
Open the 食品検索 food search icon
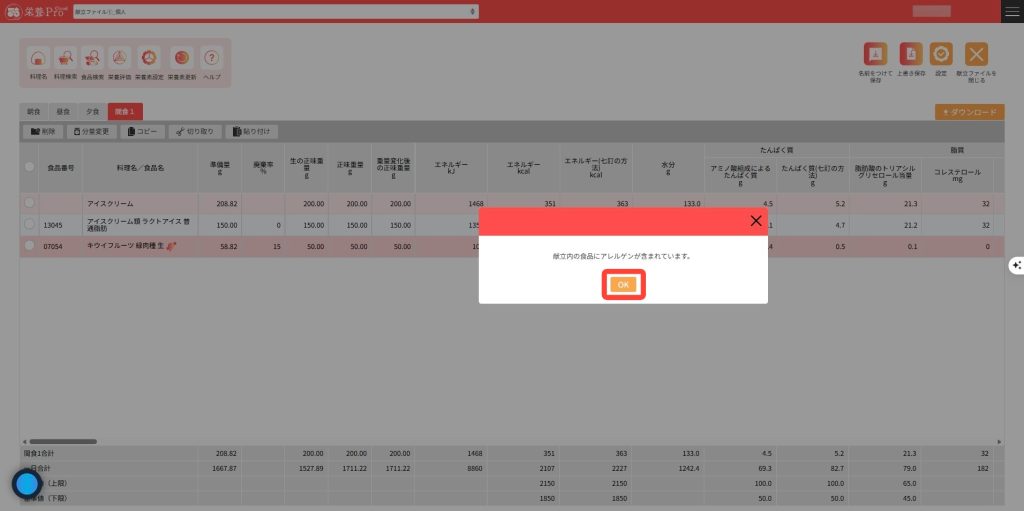(92, 60)
